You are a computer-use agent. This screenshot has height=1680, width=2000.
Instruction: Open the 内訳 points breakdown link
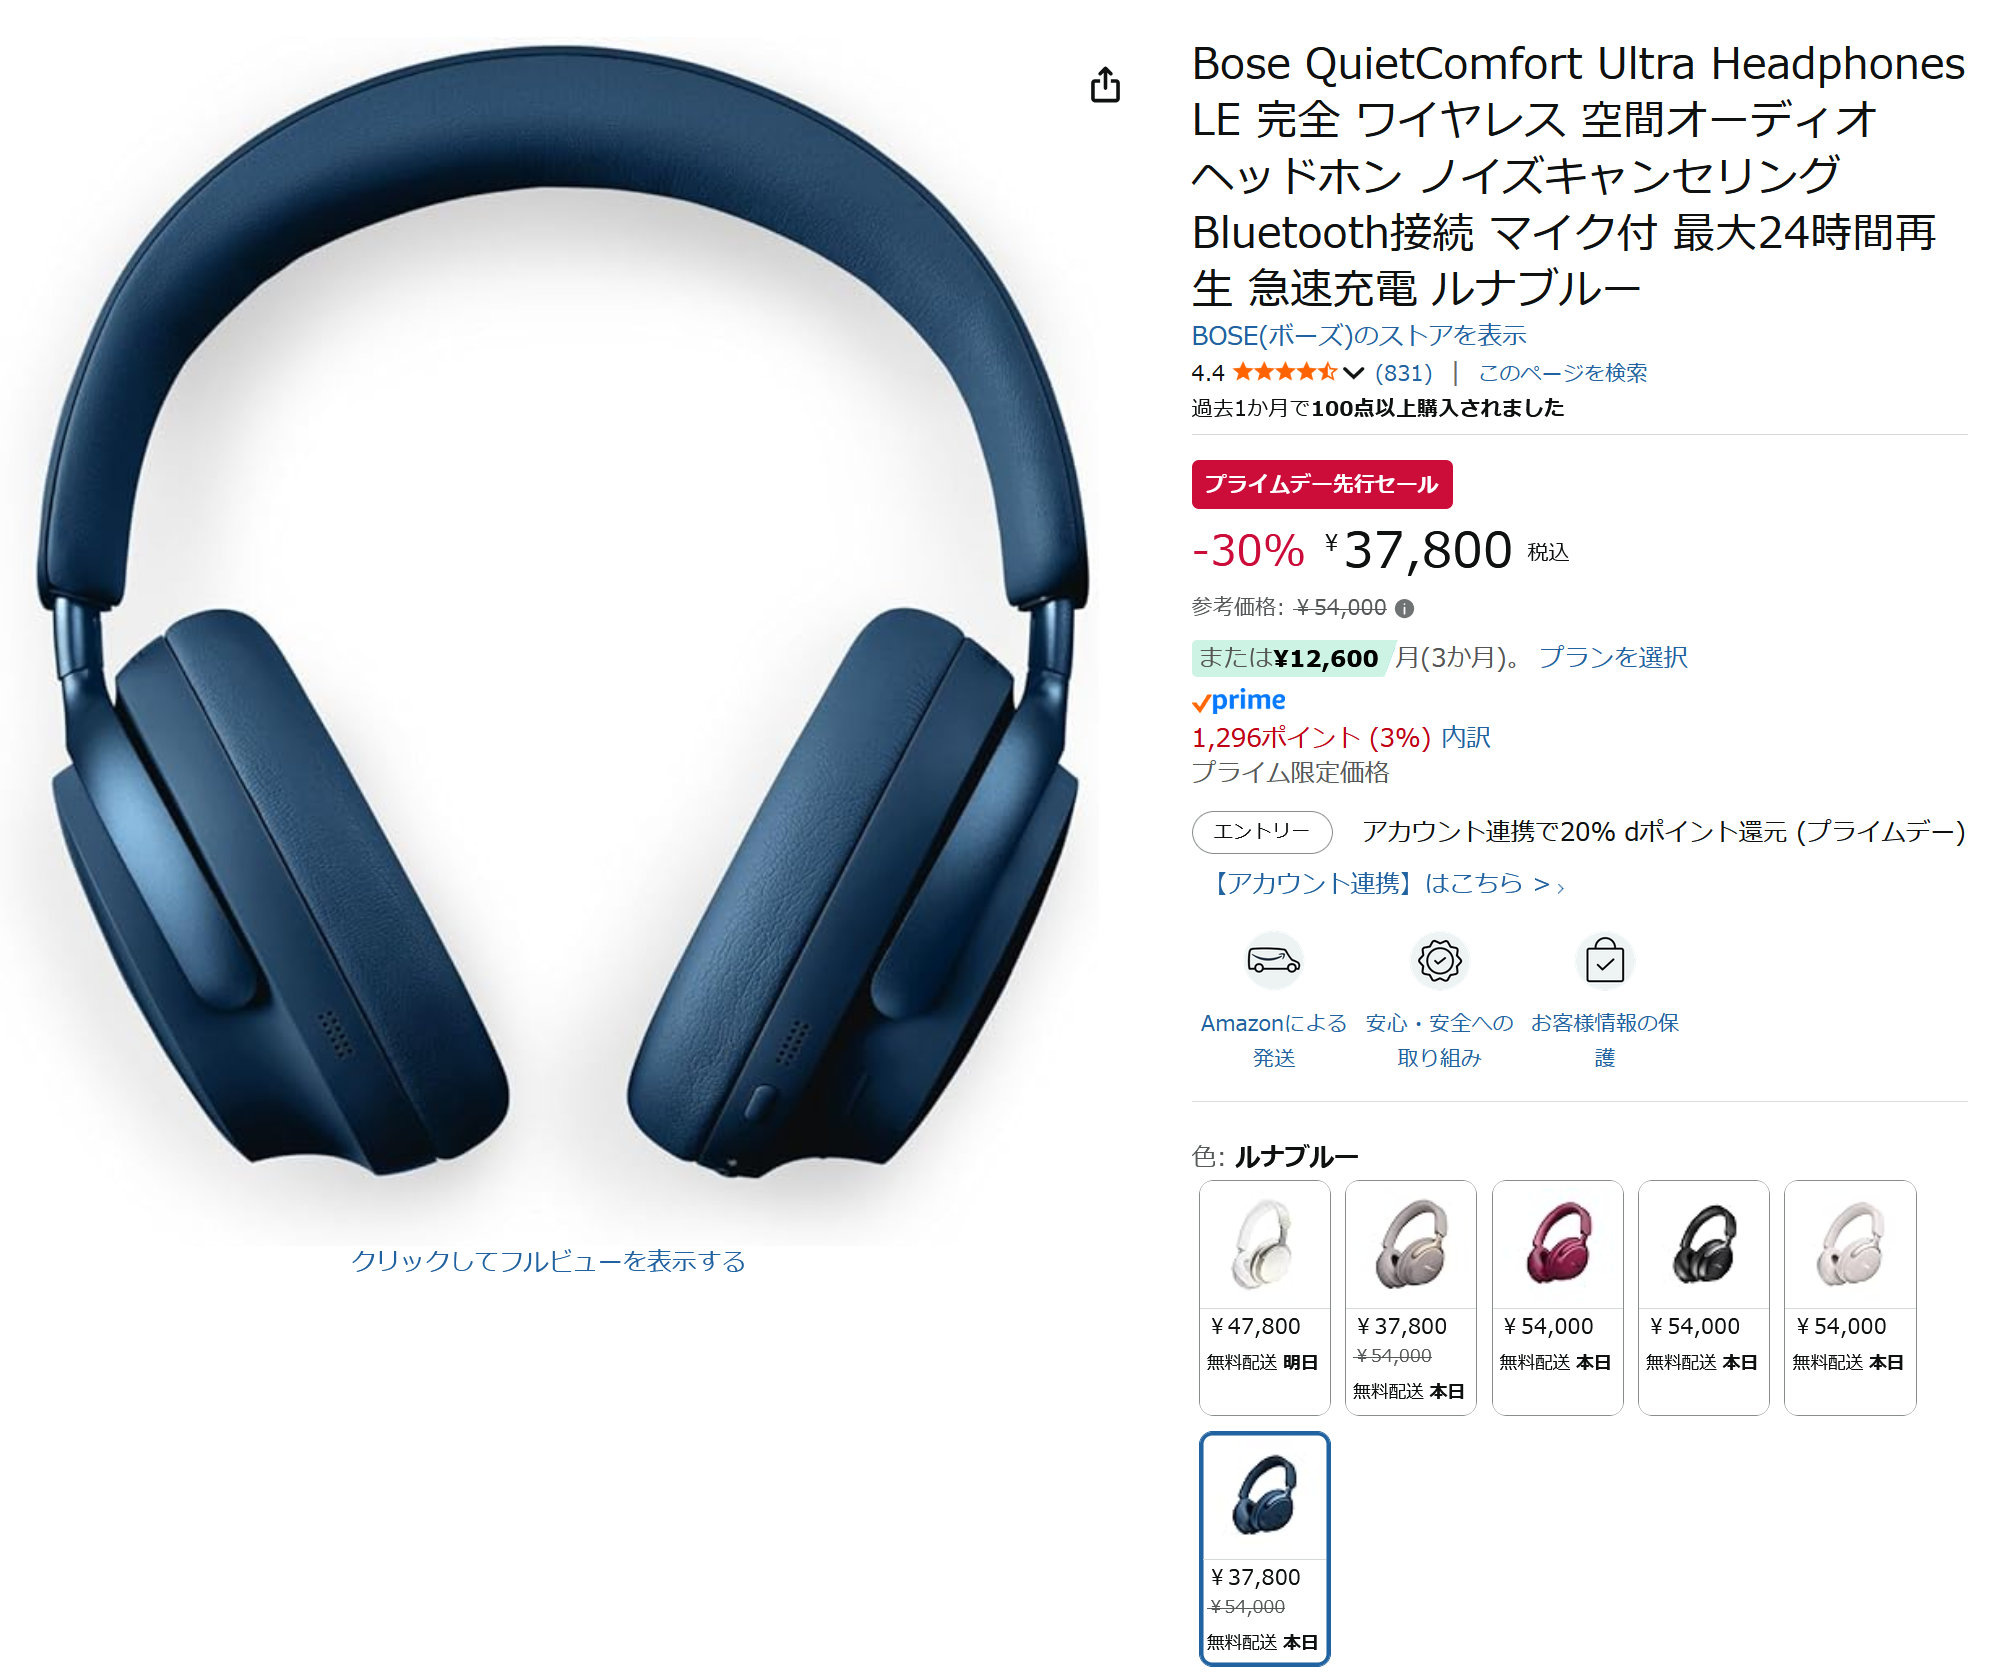(1465, 738)
